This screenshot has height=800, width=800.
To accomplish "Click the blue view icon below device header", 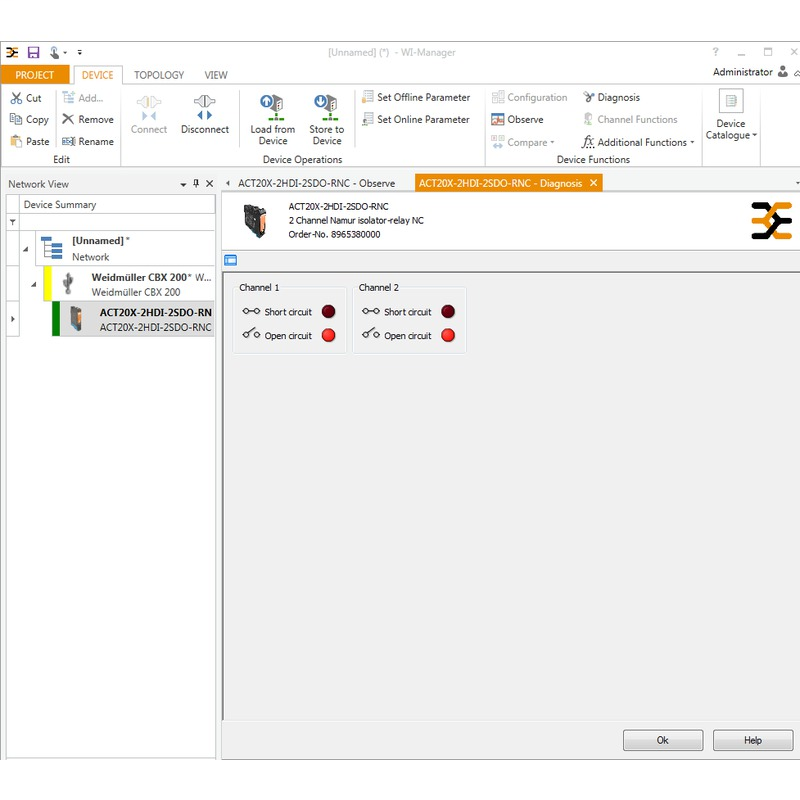I will point(231,260).
